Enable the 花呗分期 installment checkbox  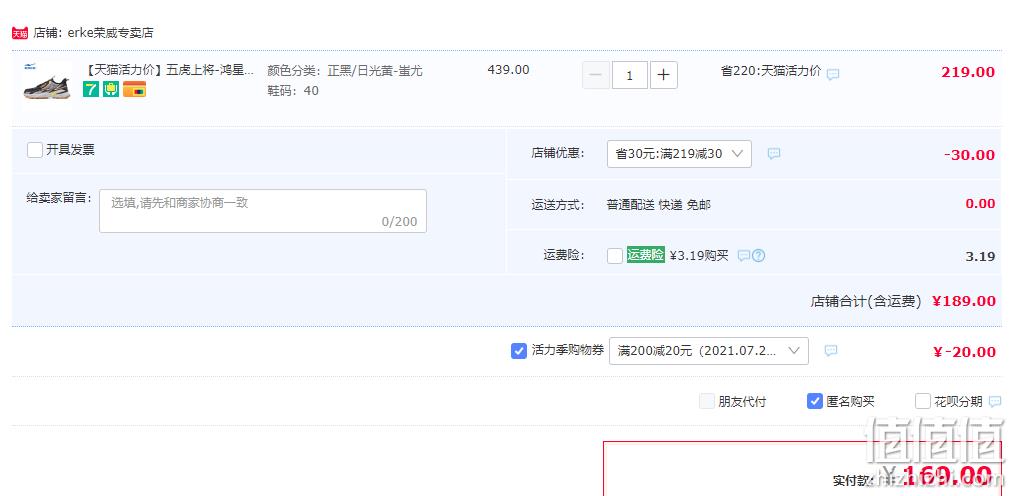[x=923, y=402]
